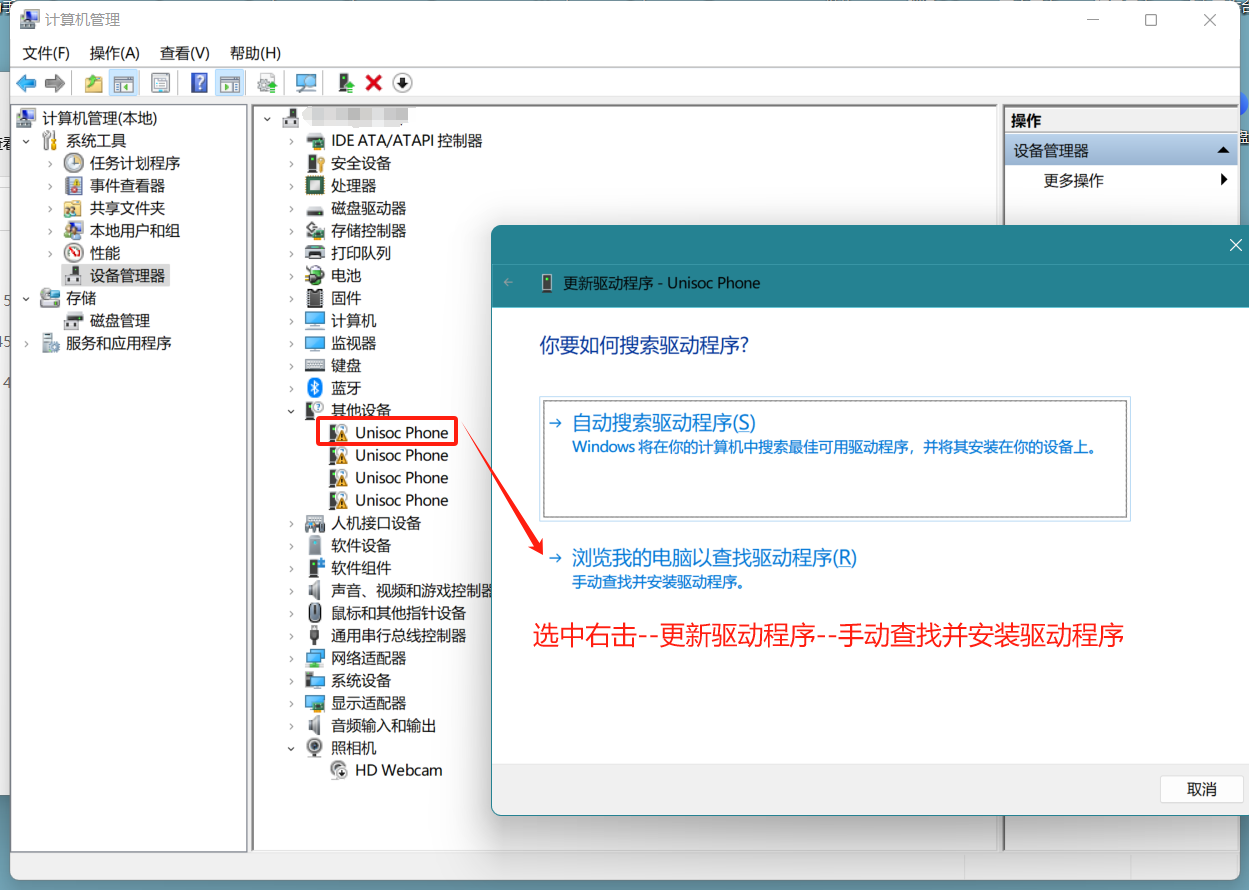Image resolution: width=1249 pixels, height=890 pixels.
Task: Click the clock icon beside 任务计划程序
Action: (x=74, y=163)
